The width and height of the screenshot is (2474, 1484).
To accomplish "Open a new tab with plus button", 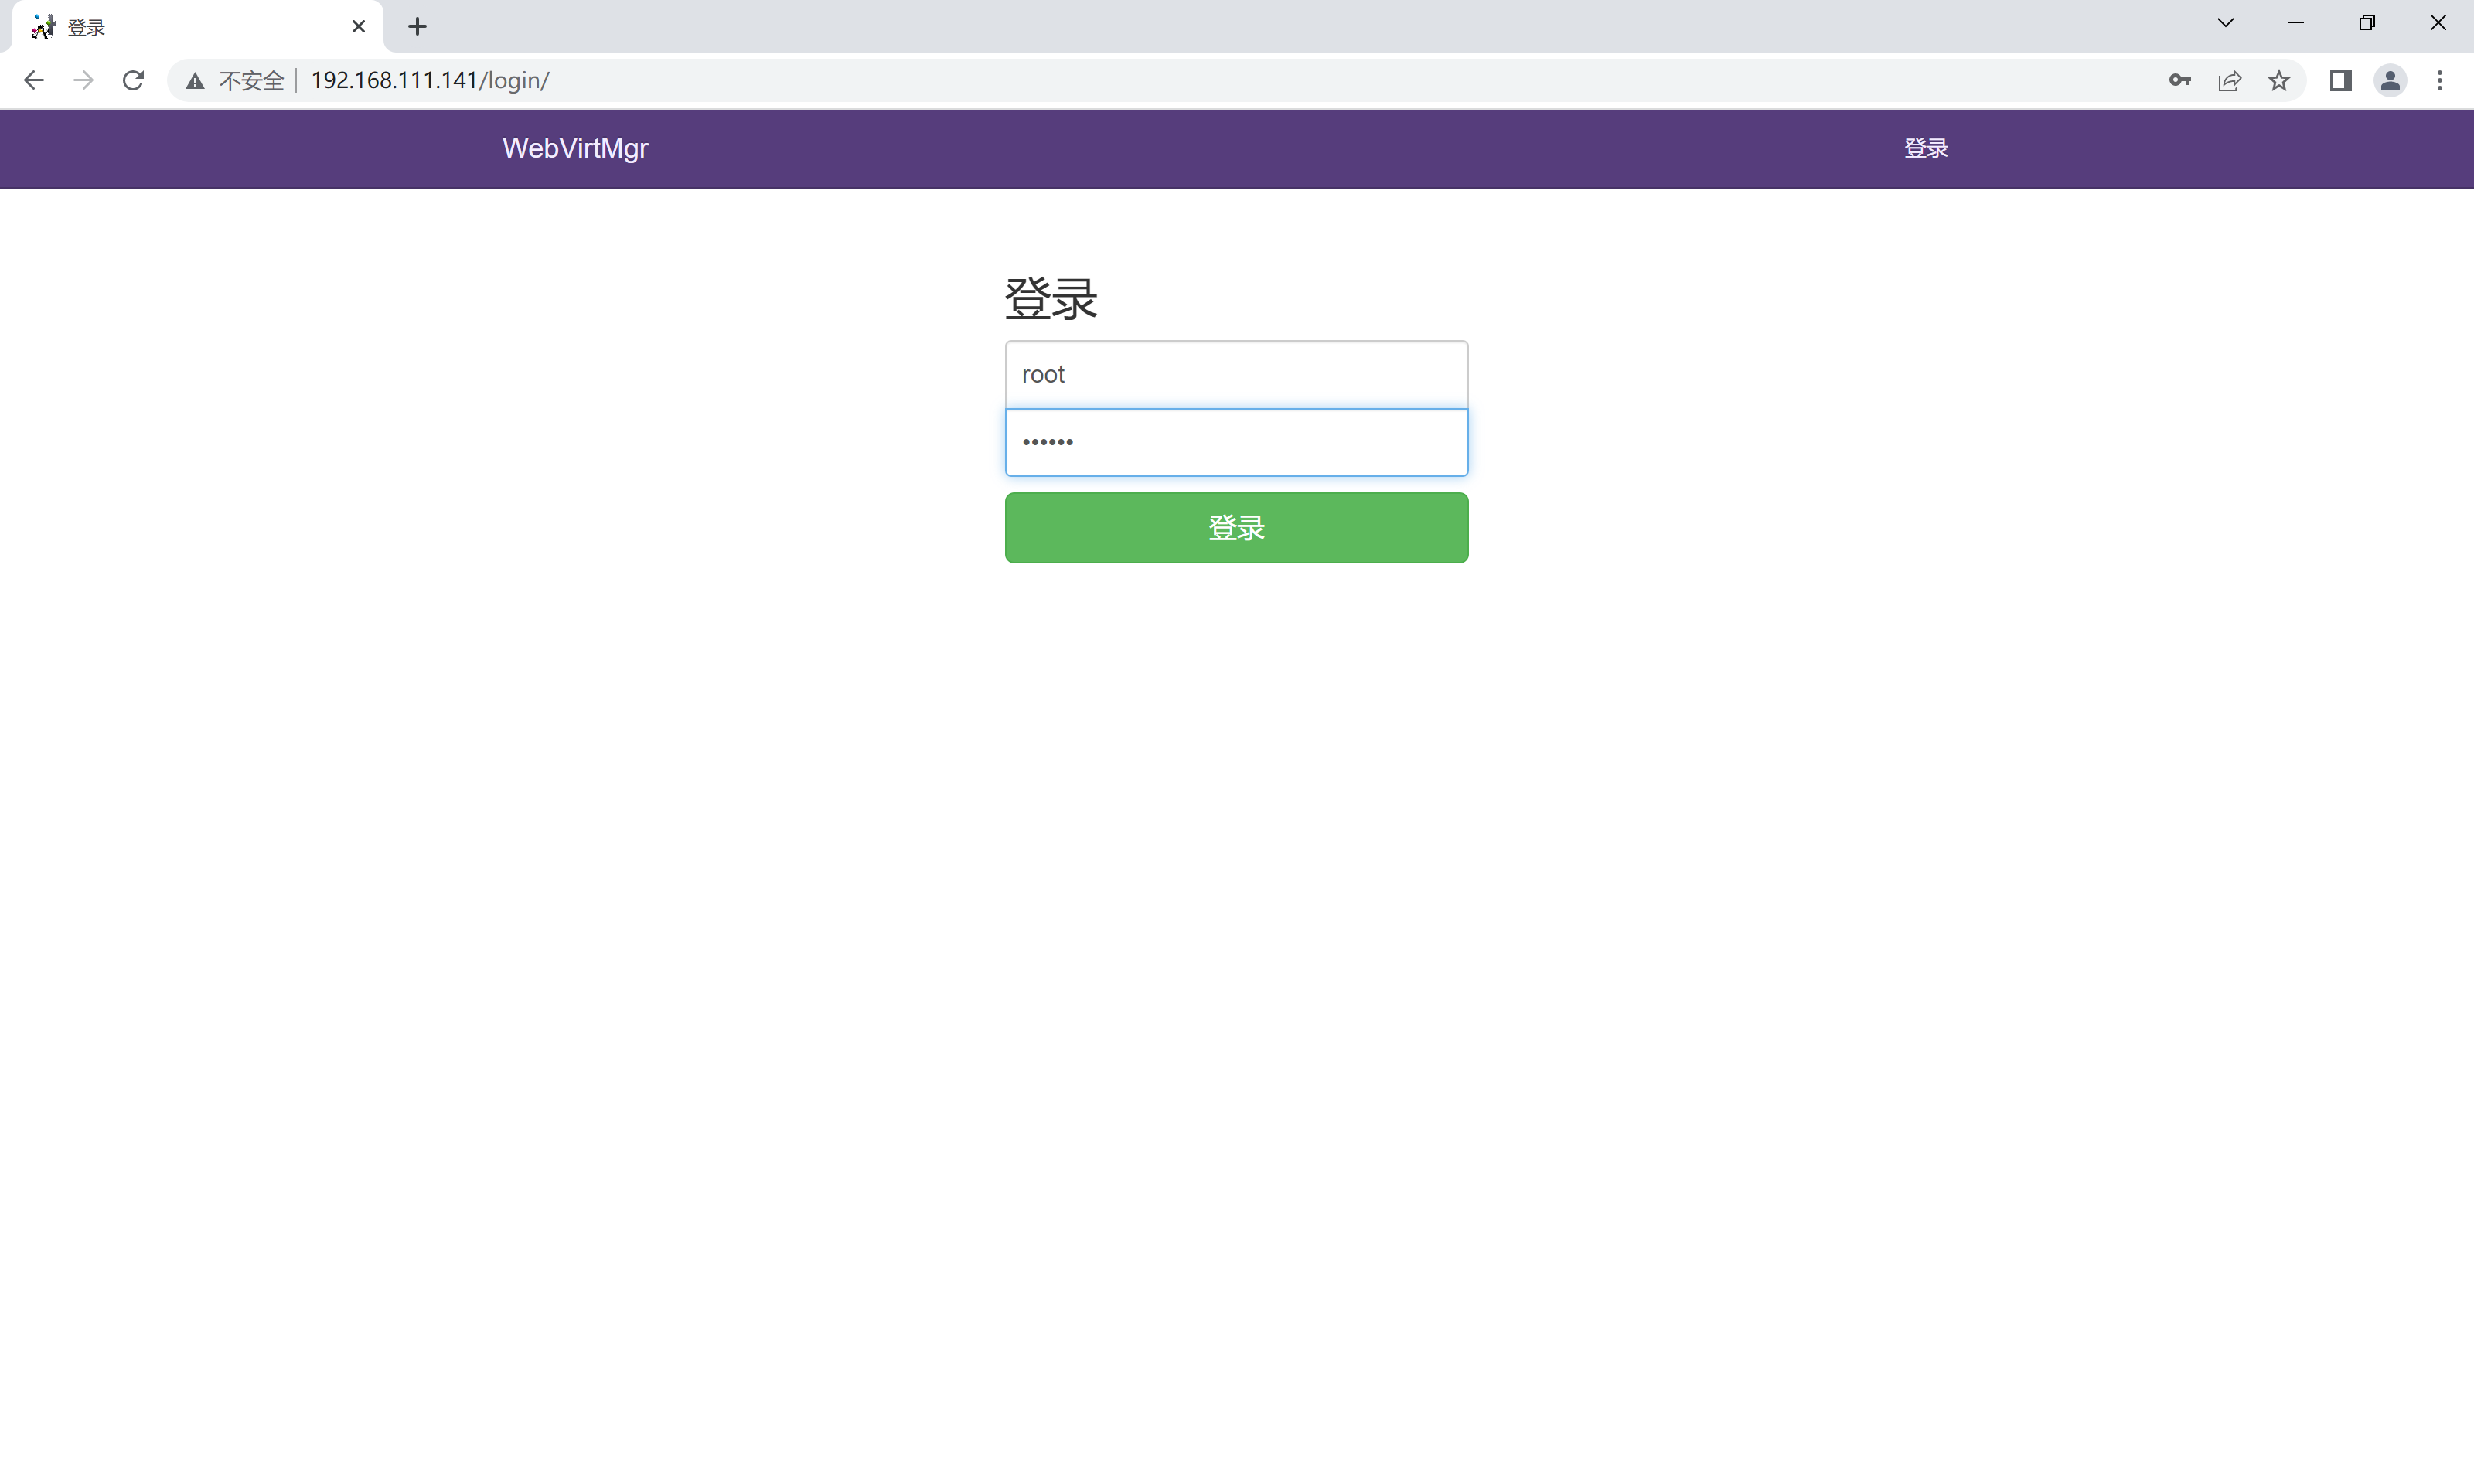I will click(418, 27).
